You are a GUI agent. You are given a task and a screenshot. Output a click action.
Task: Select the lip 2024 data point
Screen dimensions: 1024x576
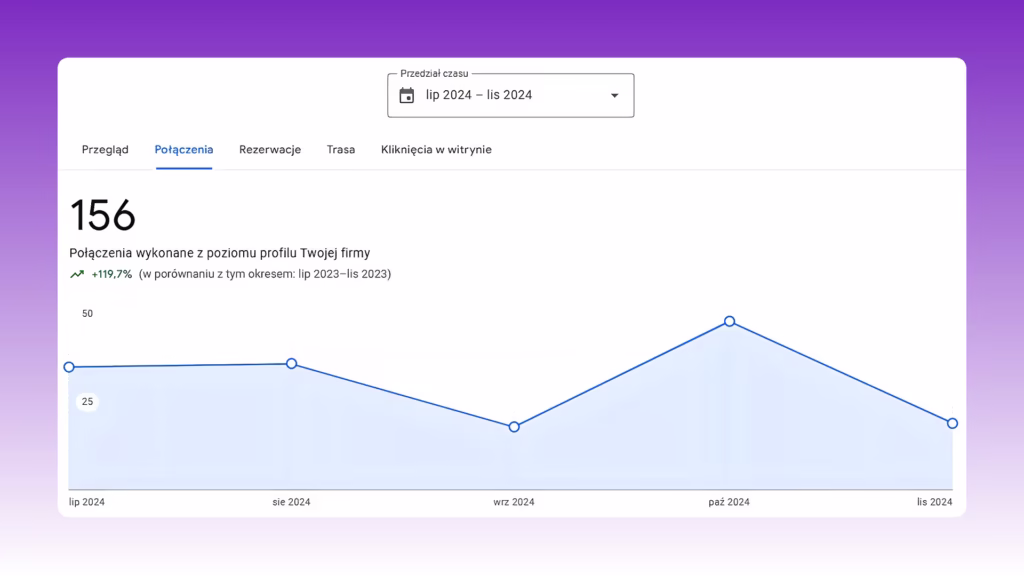69,367
